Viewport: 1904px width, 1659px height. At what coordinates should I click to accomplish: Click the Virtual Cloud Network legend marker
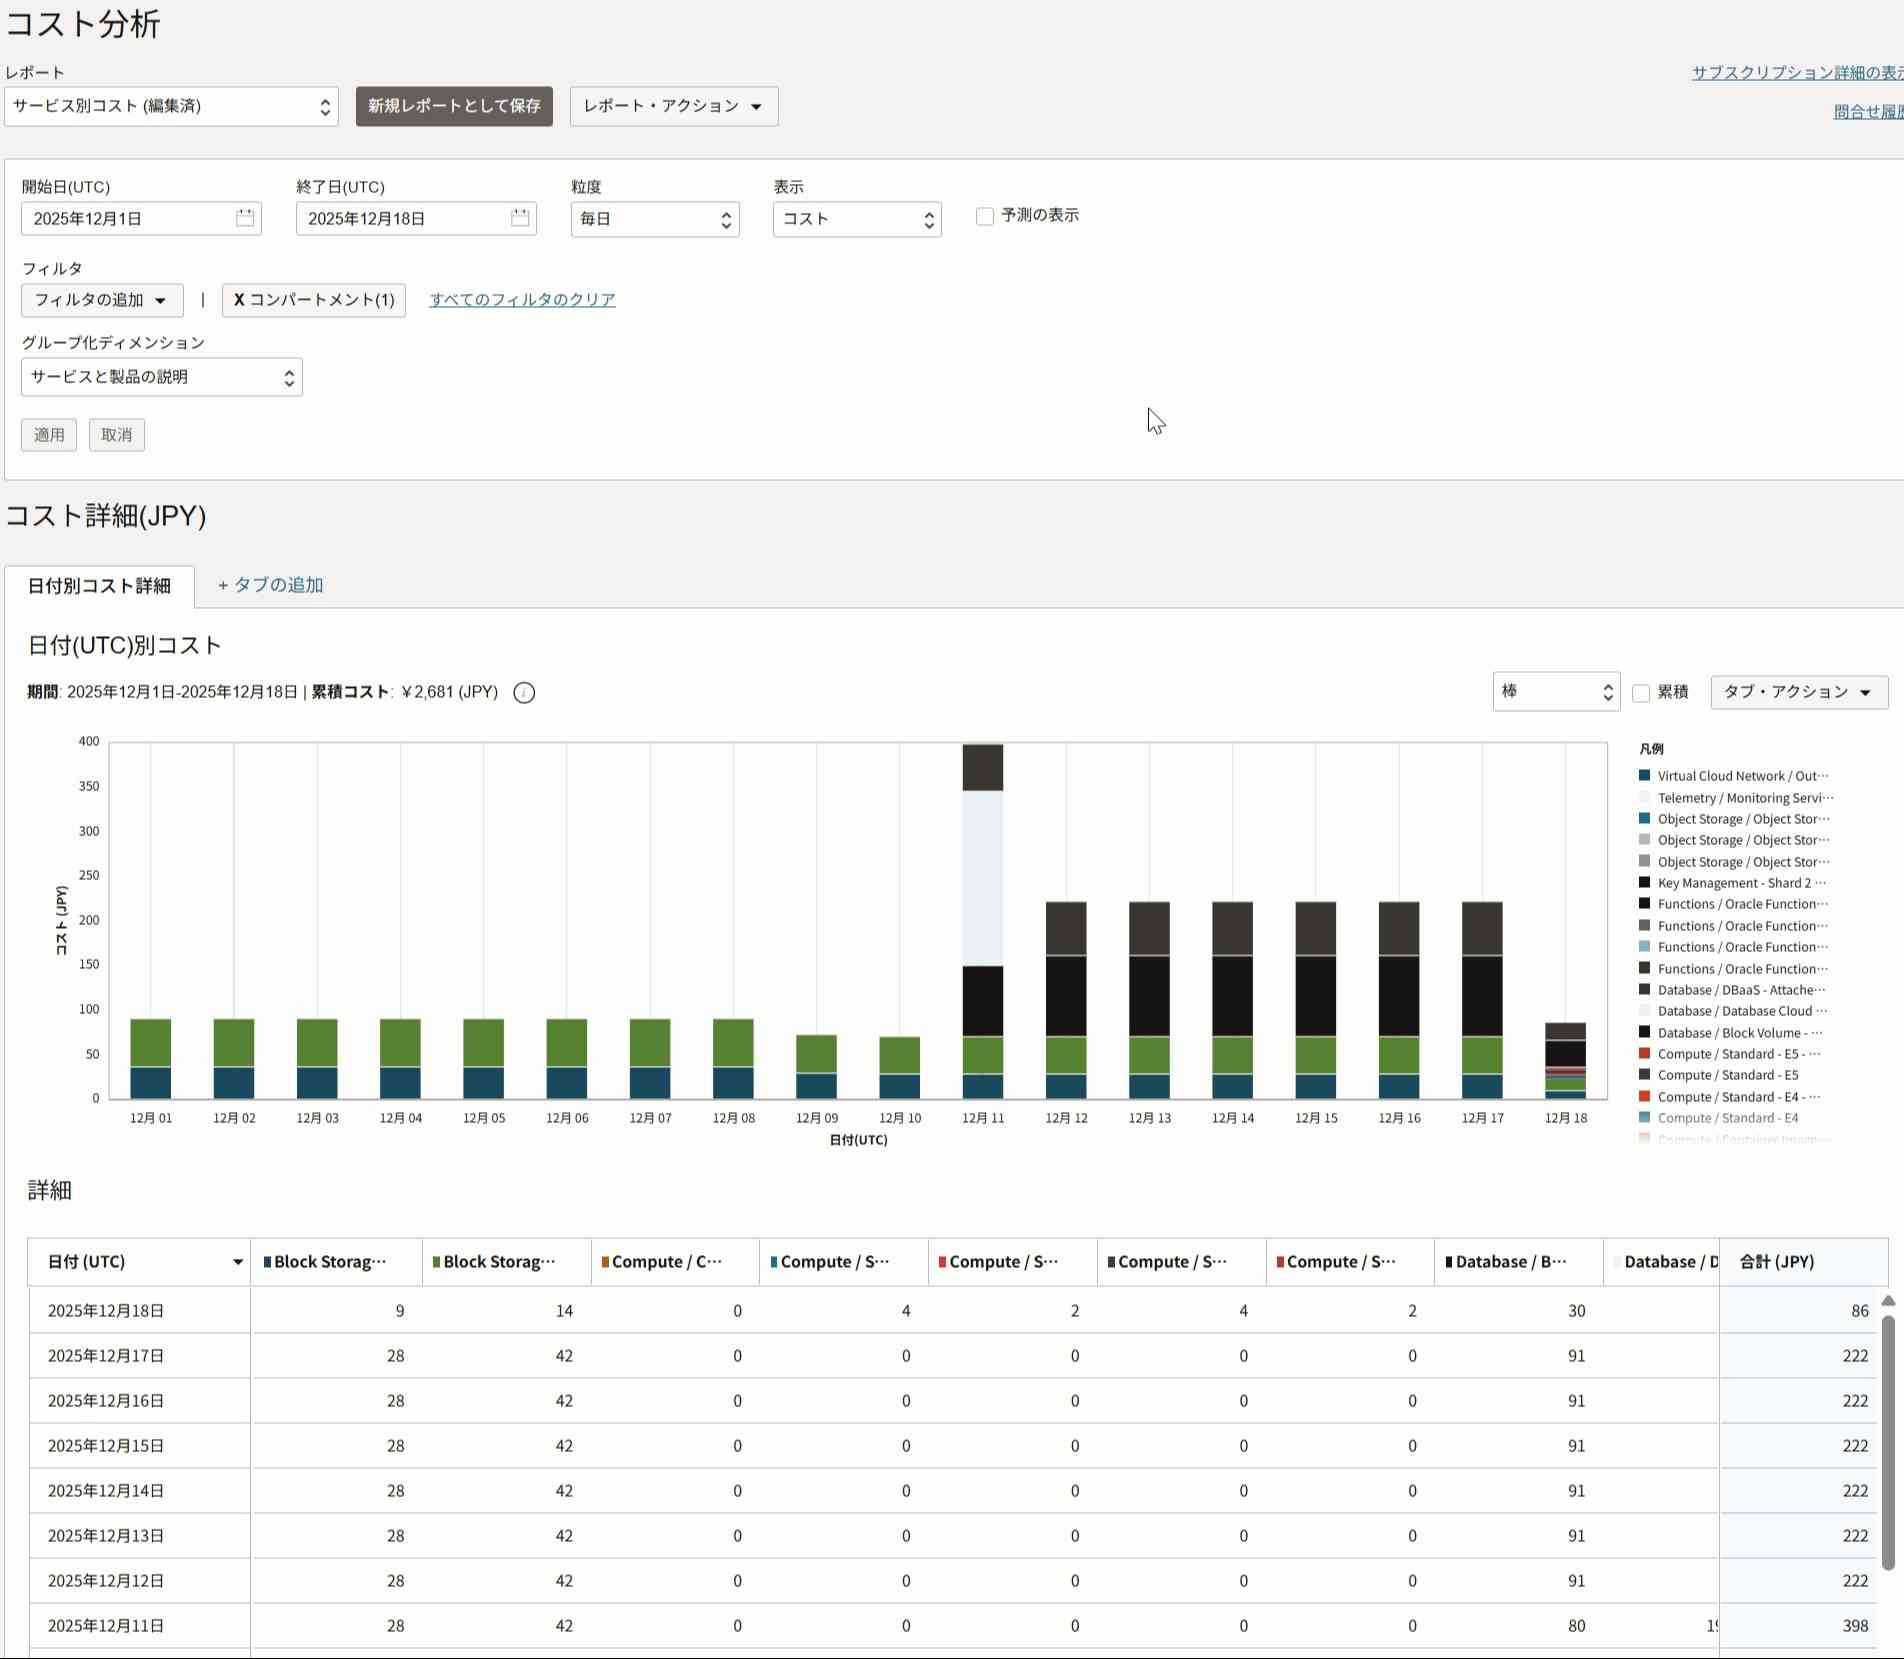1644,776
